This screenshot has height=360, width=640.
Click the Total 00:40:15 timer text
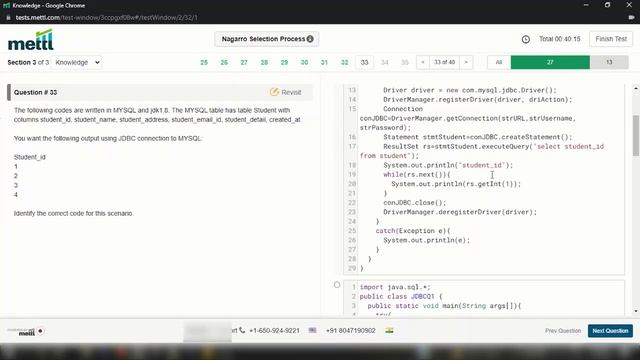(560, 39)
